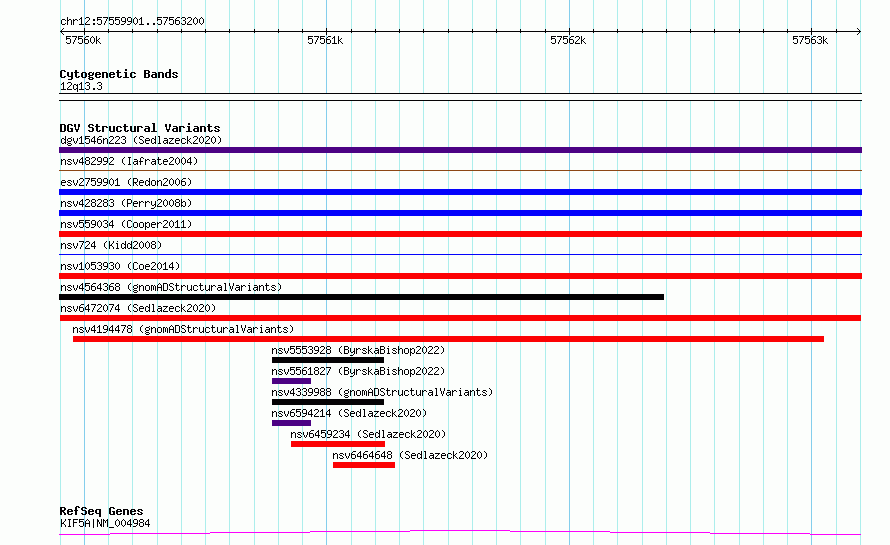The width and height of the screenshot is (890, 545).
Task: Click the 57562k ruler tick label
Action: (568, 40)
